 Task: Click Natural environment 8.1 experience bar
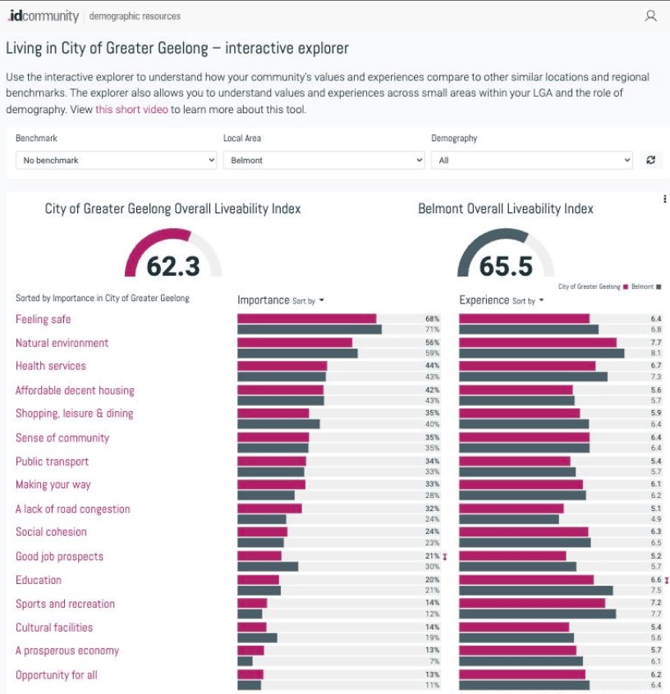(542, 353)
